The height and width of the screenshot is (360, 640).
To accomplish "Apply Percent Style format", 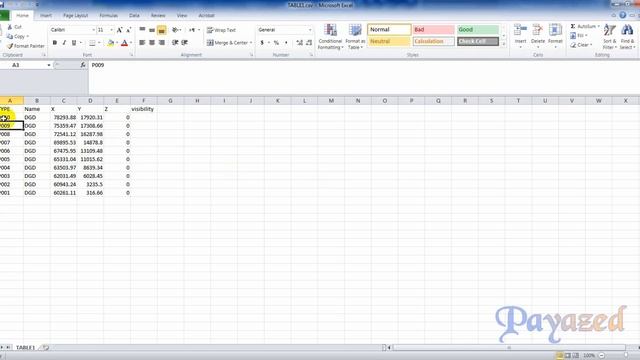I will [x=276, y=42].
